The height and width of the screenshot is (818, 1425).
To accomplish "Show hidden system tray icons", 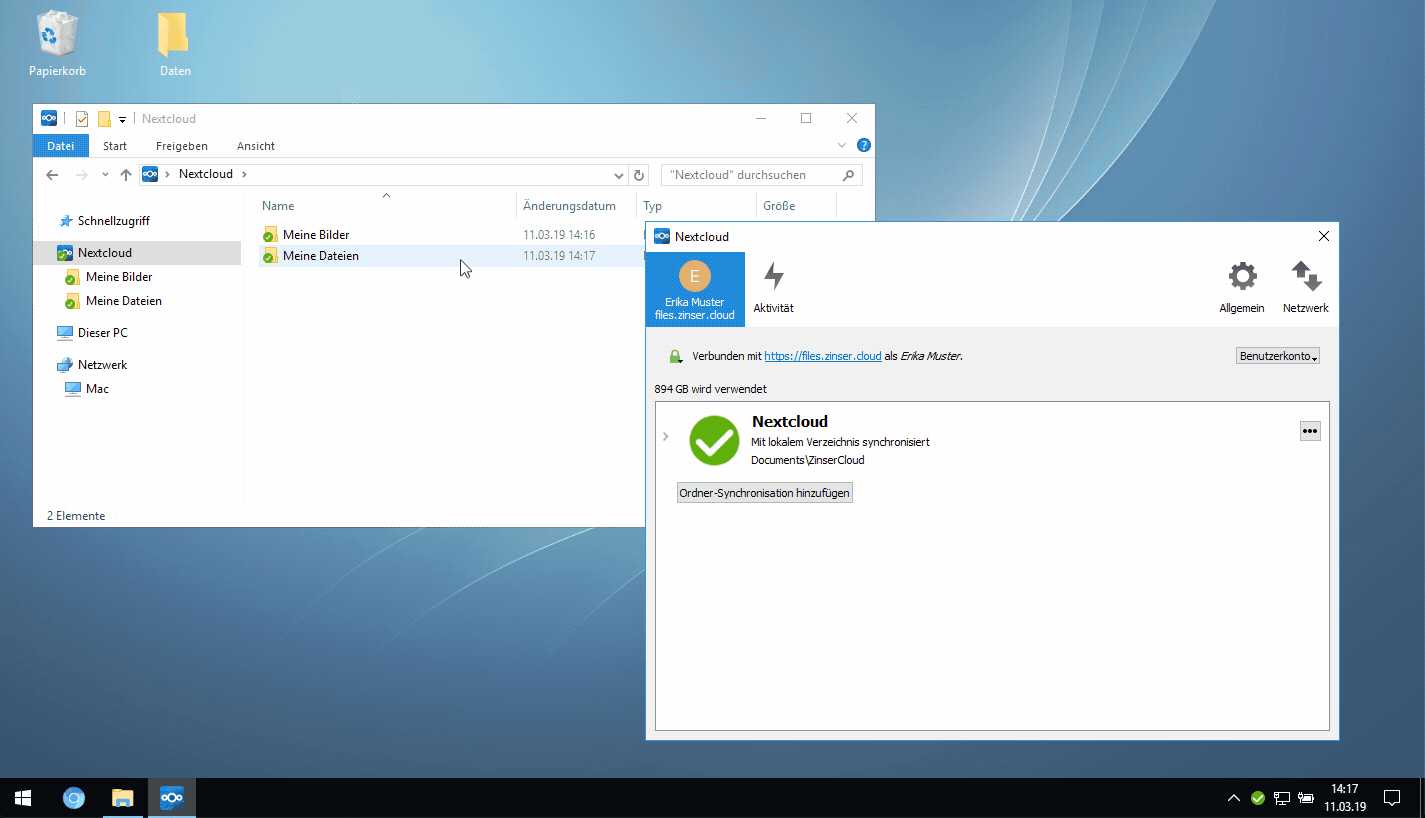I will [x=1234, y=798].
